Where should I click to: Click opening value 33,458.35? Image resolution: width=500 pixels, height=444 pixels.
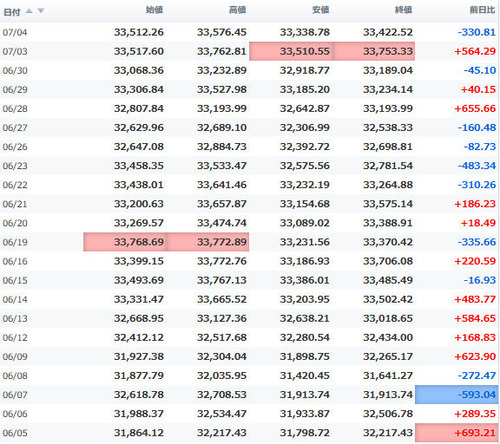click(x=139, y=165)
